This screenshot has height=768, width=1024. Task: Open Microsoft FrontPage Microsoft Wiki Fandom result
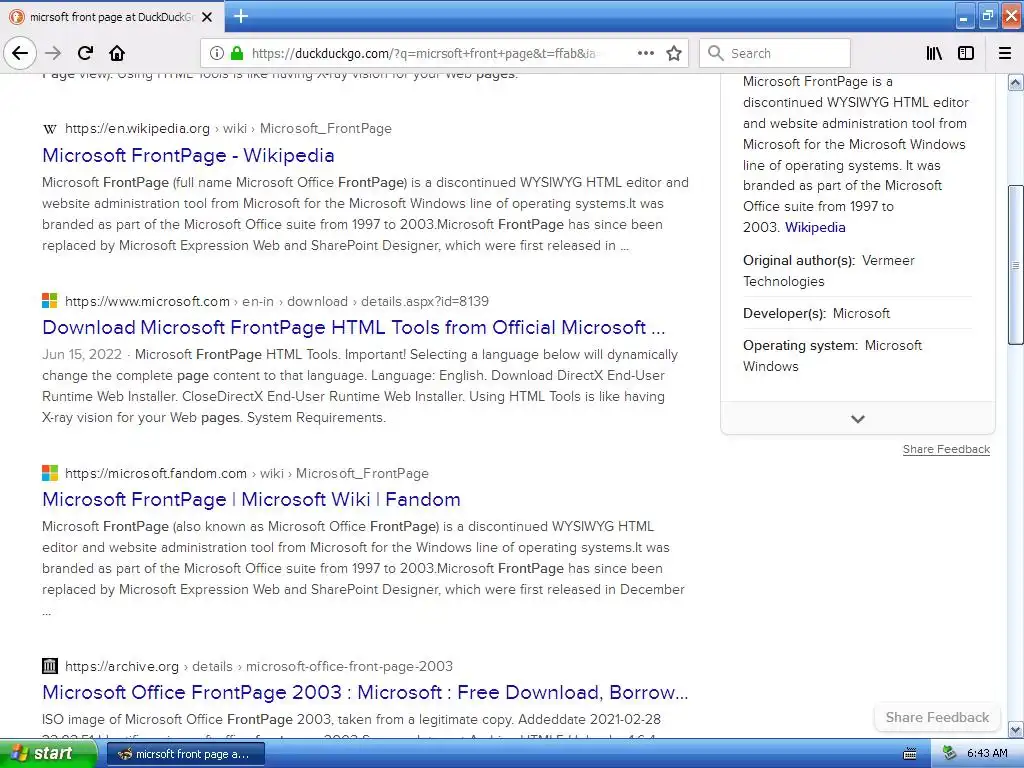[251, 500]
